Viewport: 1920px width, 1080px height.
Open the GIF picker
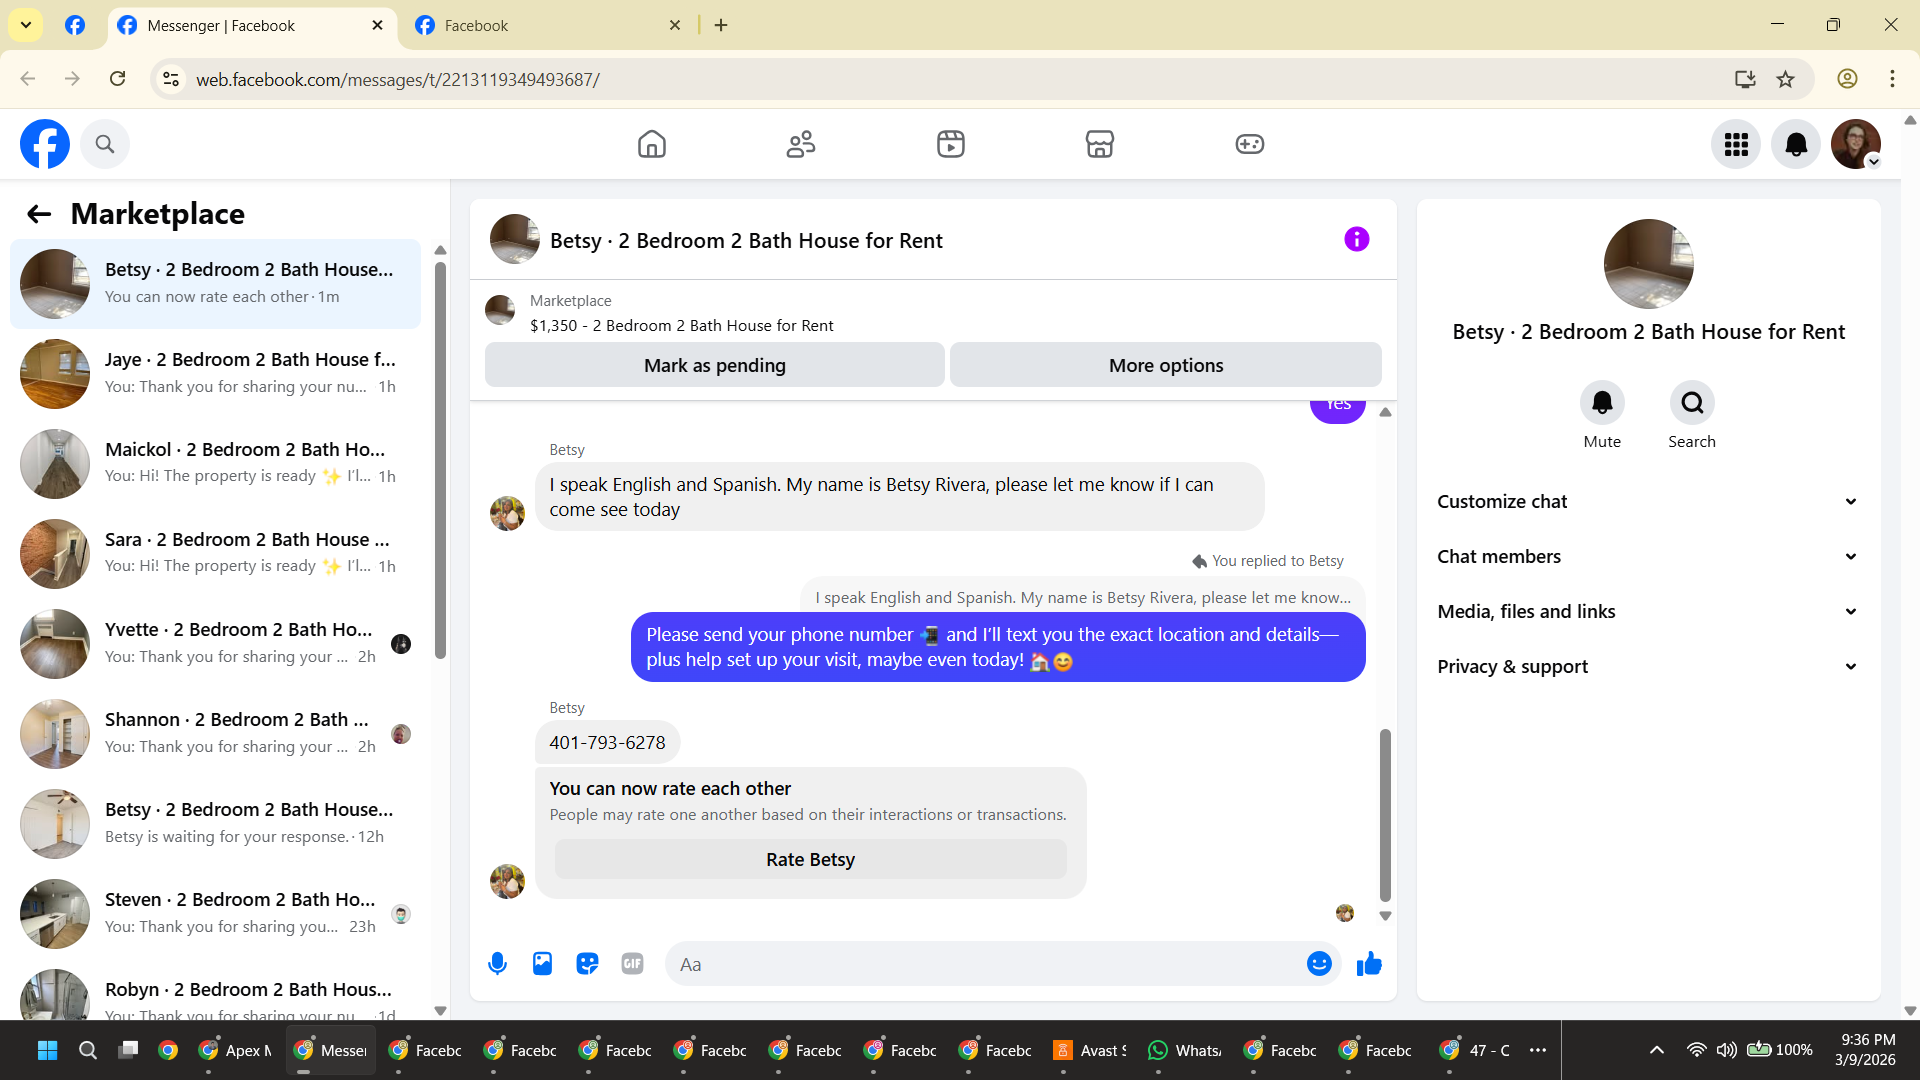632,964
